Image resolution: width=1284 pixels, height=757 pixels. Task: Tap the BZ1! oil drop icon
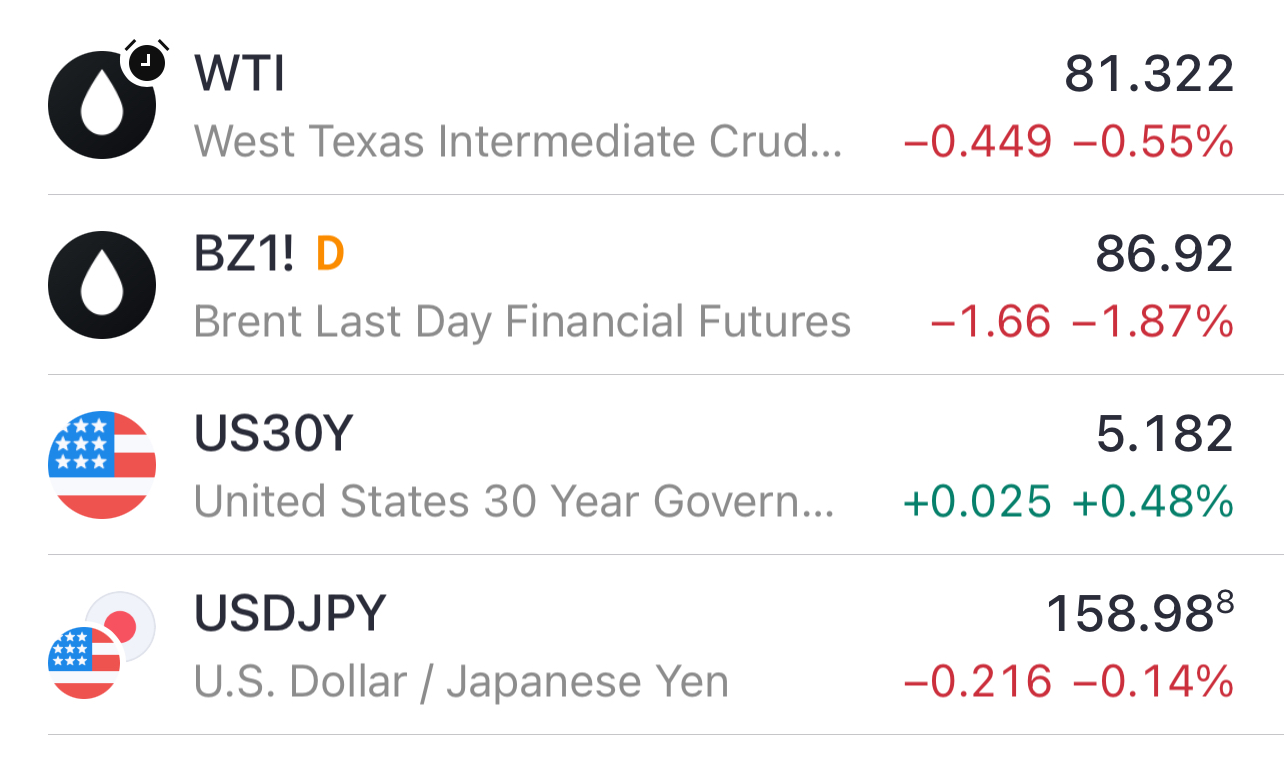click(102, 285)
